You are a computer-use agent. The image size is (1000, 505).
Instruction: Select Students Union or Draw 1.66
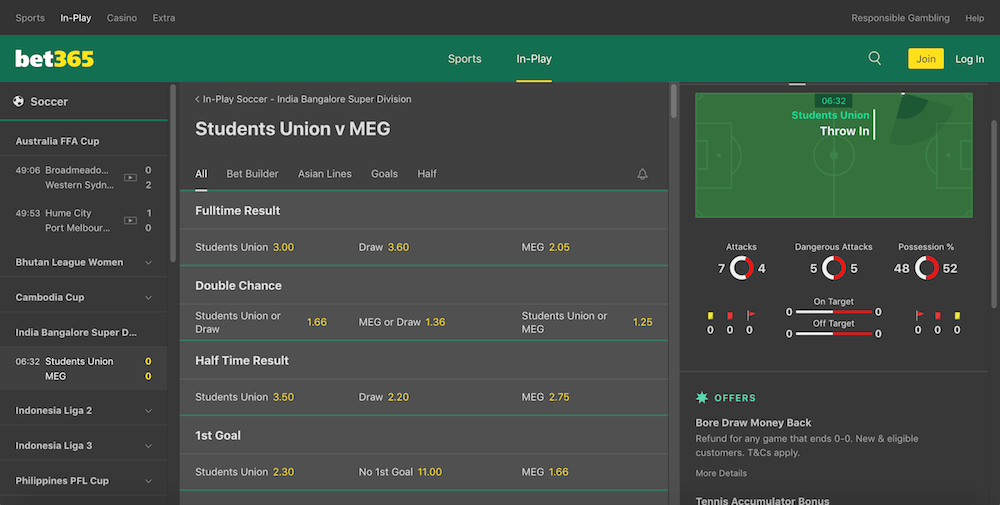coord(261,322)
